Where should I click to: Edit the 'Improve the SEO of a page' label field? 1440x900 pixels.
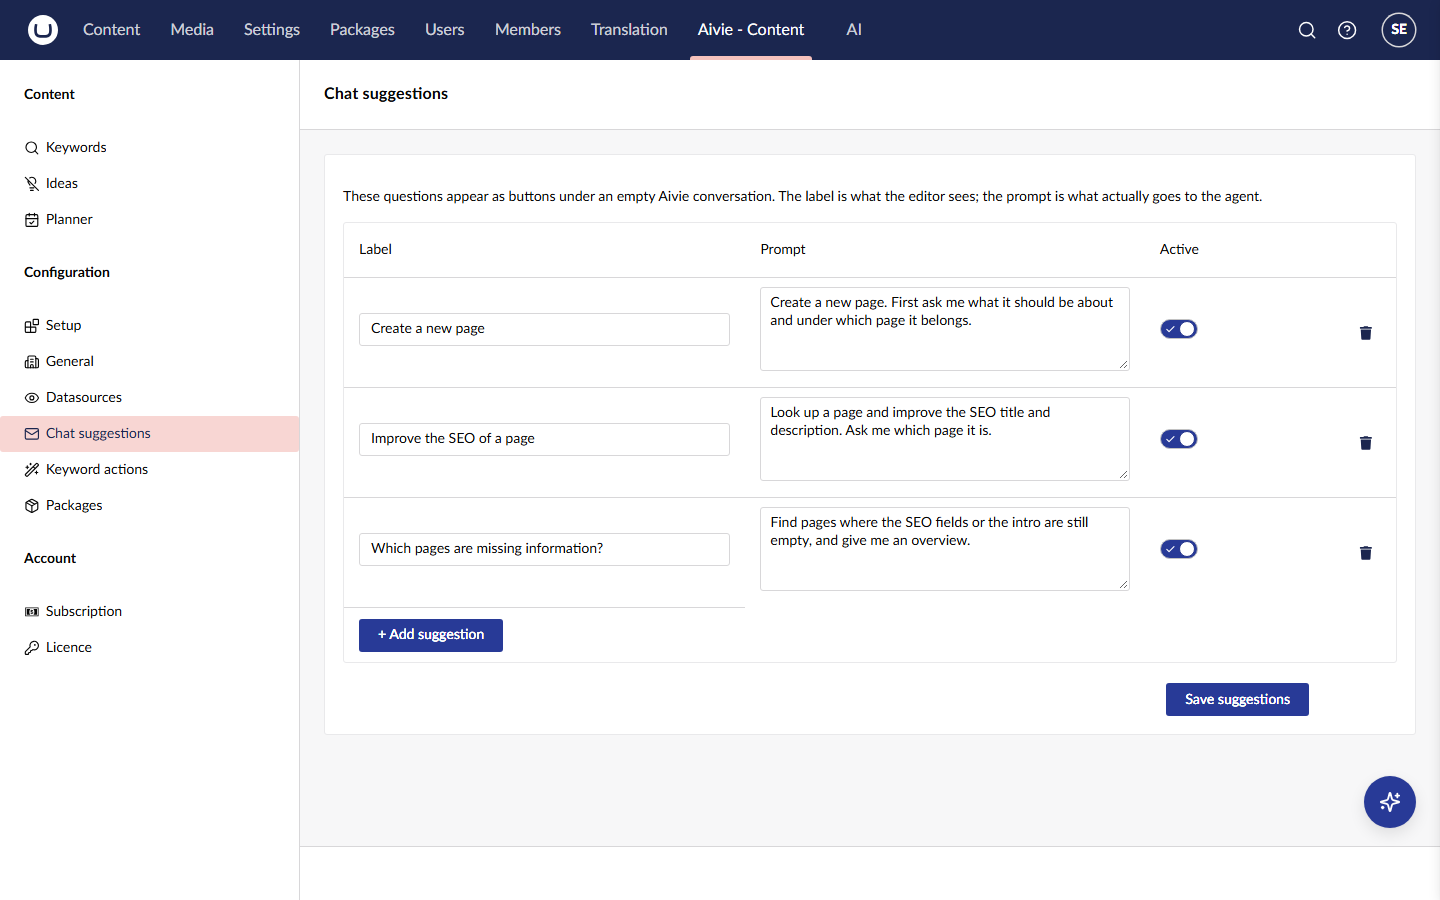click(x=544, y=439)
